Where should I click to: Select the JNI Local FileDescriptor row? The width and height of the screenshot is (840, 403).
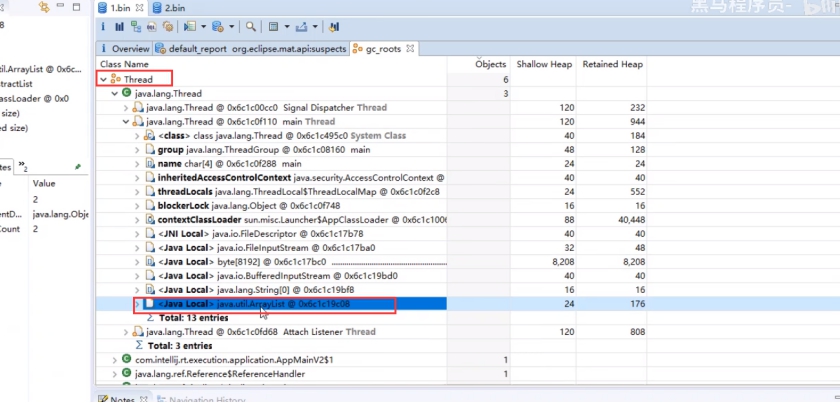[x=260, y=234]
